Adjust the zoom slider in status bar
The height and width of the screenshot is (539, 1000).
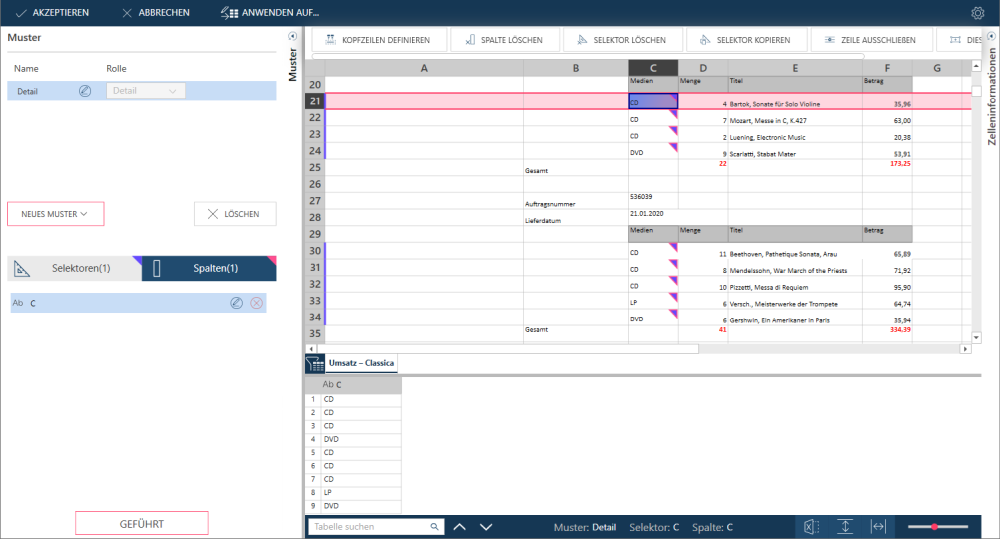click(935, 526)
